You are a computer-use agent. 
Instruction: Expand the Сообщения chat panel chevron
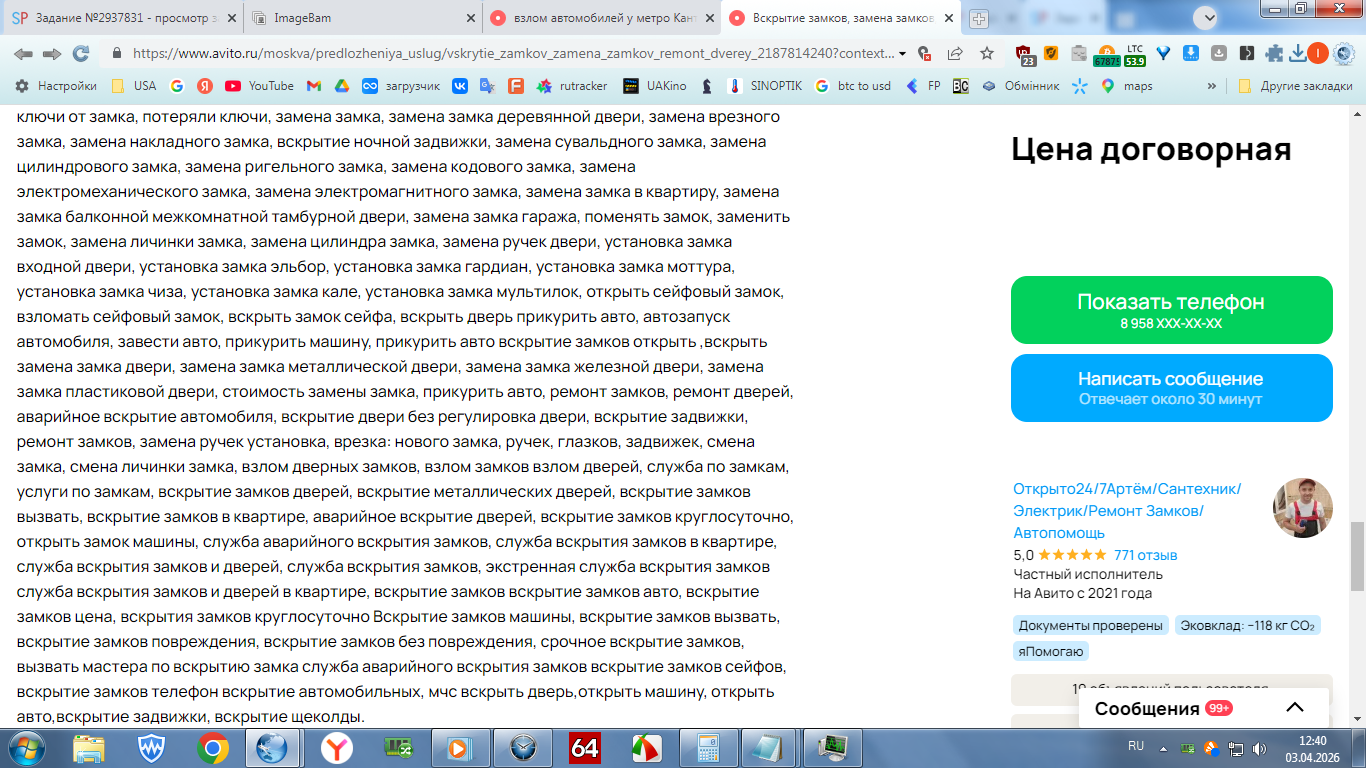[1294, 708]
